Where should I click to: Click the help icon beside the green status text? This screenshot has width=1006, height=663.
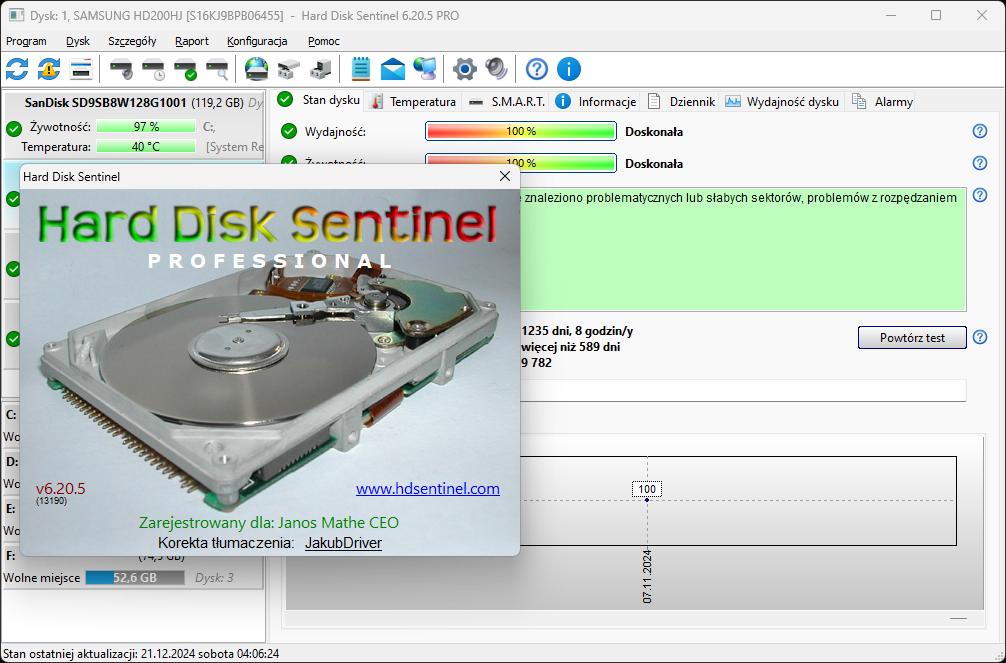[x=980, y=195]
